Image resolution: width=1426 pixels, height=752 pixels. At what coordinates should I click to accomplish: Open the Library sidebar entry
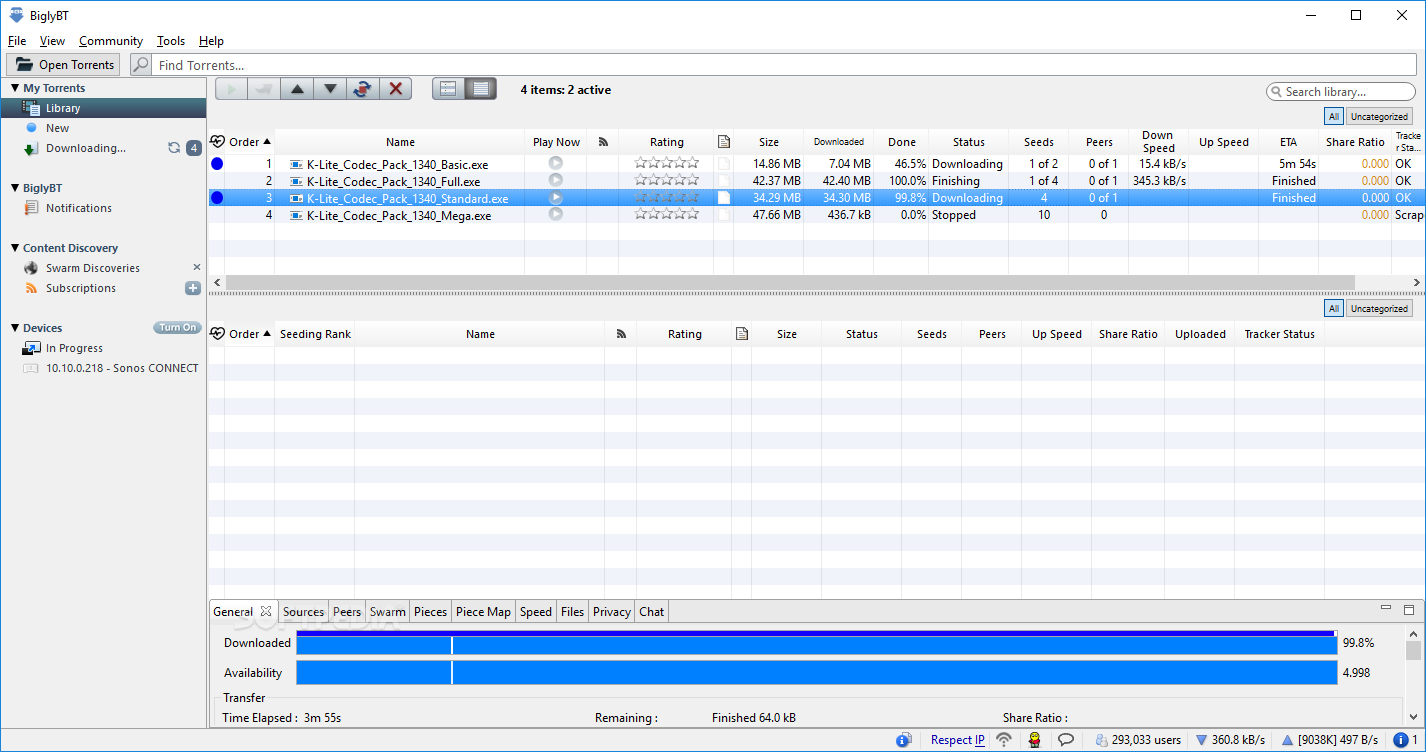pos(103,108)
